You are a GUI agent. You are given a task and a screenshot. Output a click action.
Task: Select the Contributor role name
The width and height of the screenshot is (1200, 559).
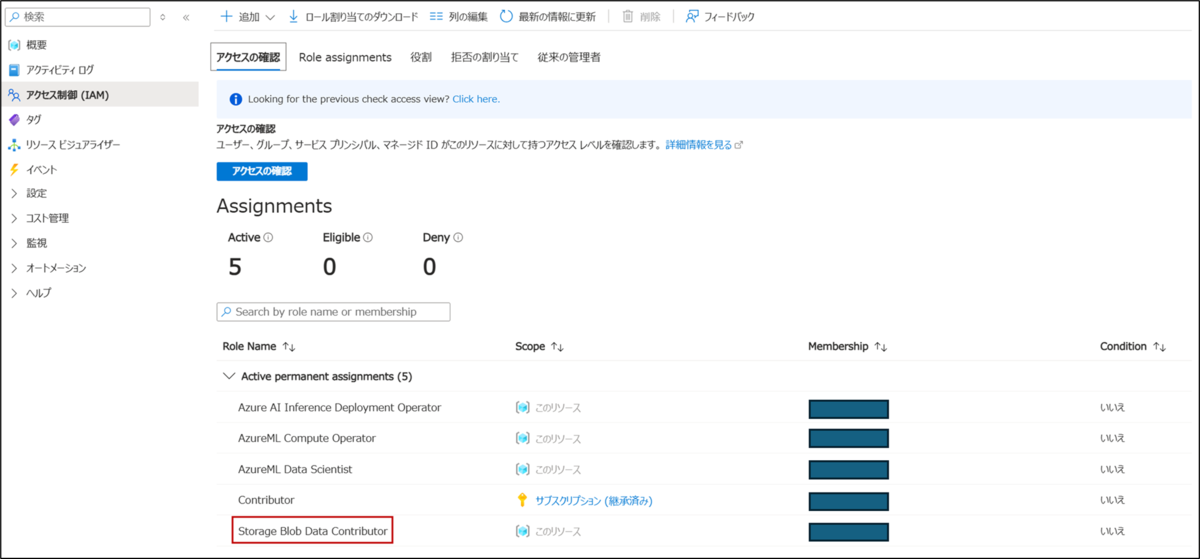[x=266, y=500]
